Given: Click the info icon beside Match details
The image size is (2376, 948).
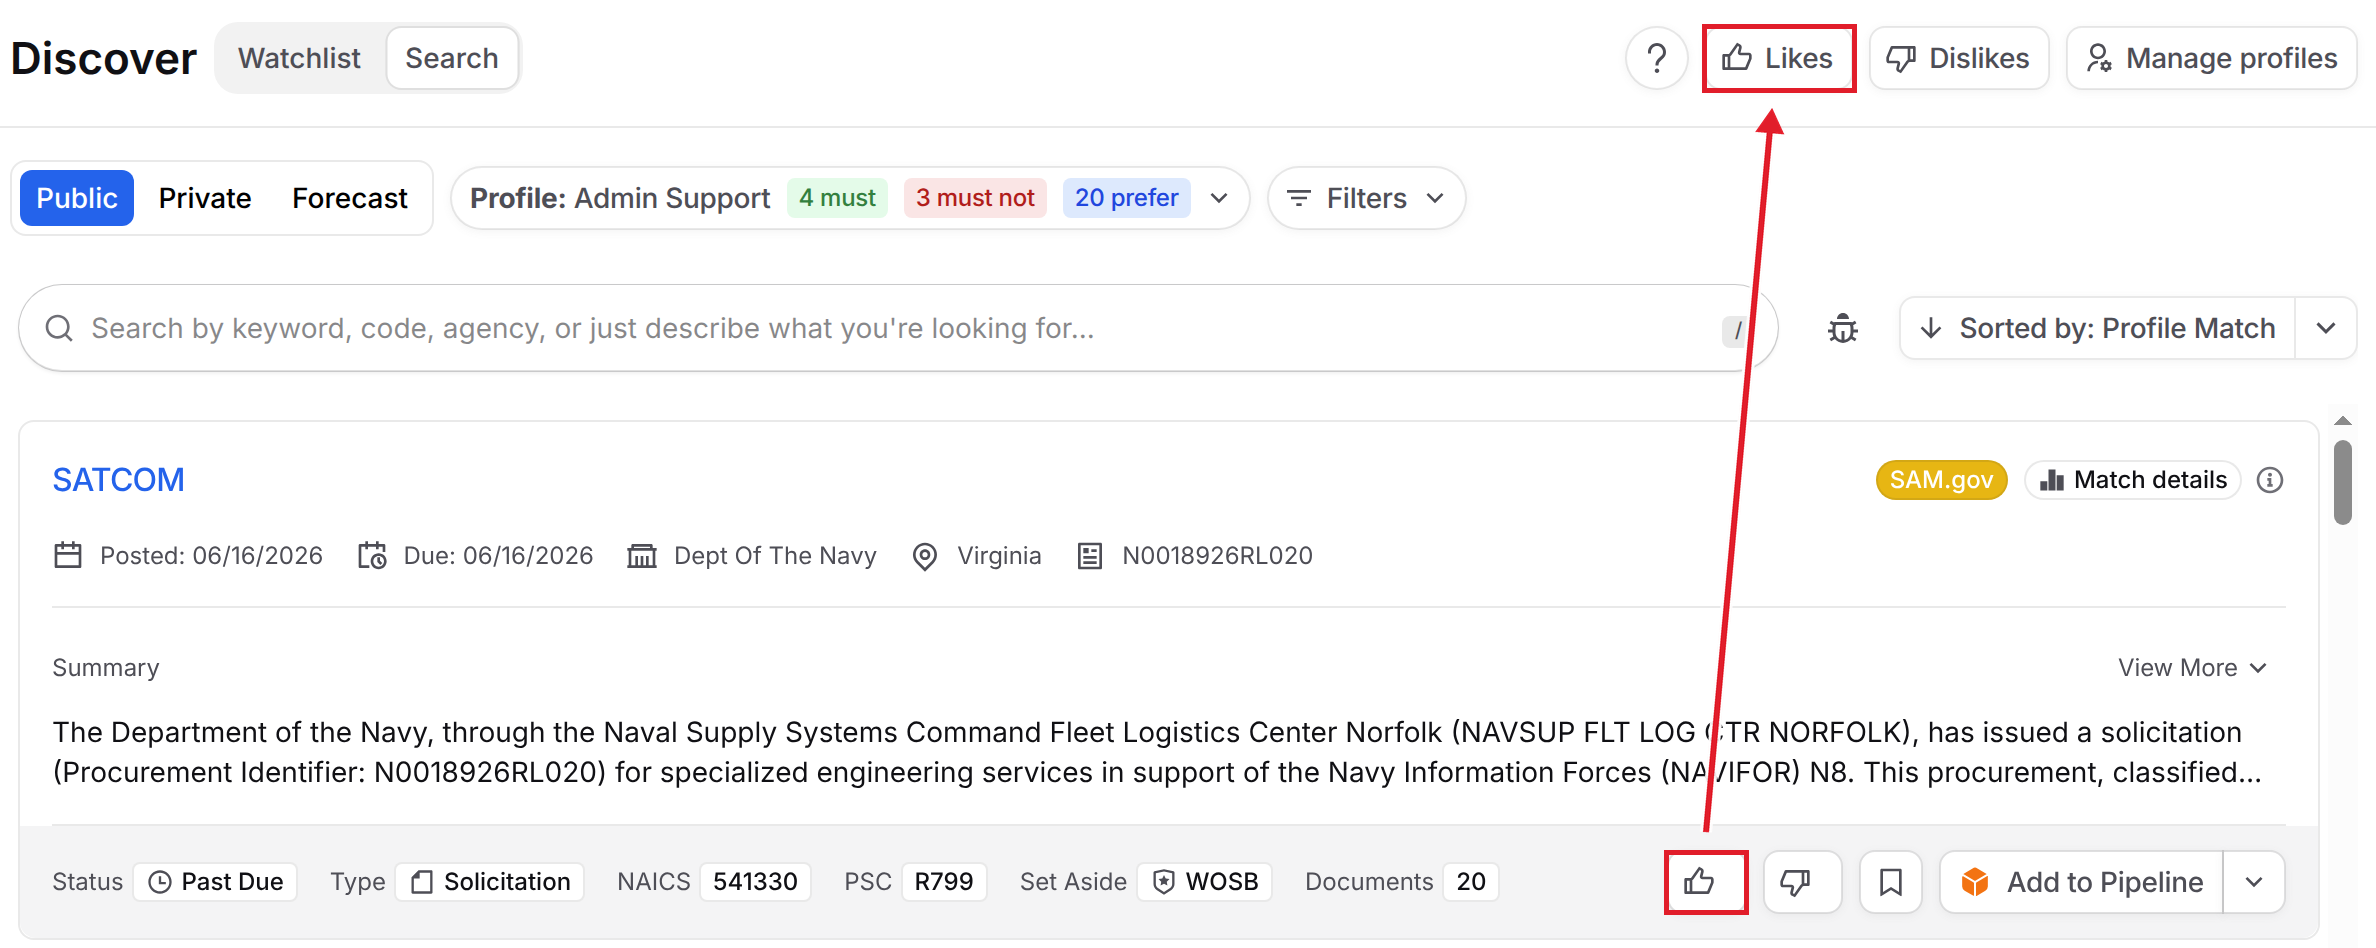Looking at the screenshot, I should [x=2270, y=480].
